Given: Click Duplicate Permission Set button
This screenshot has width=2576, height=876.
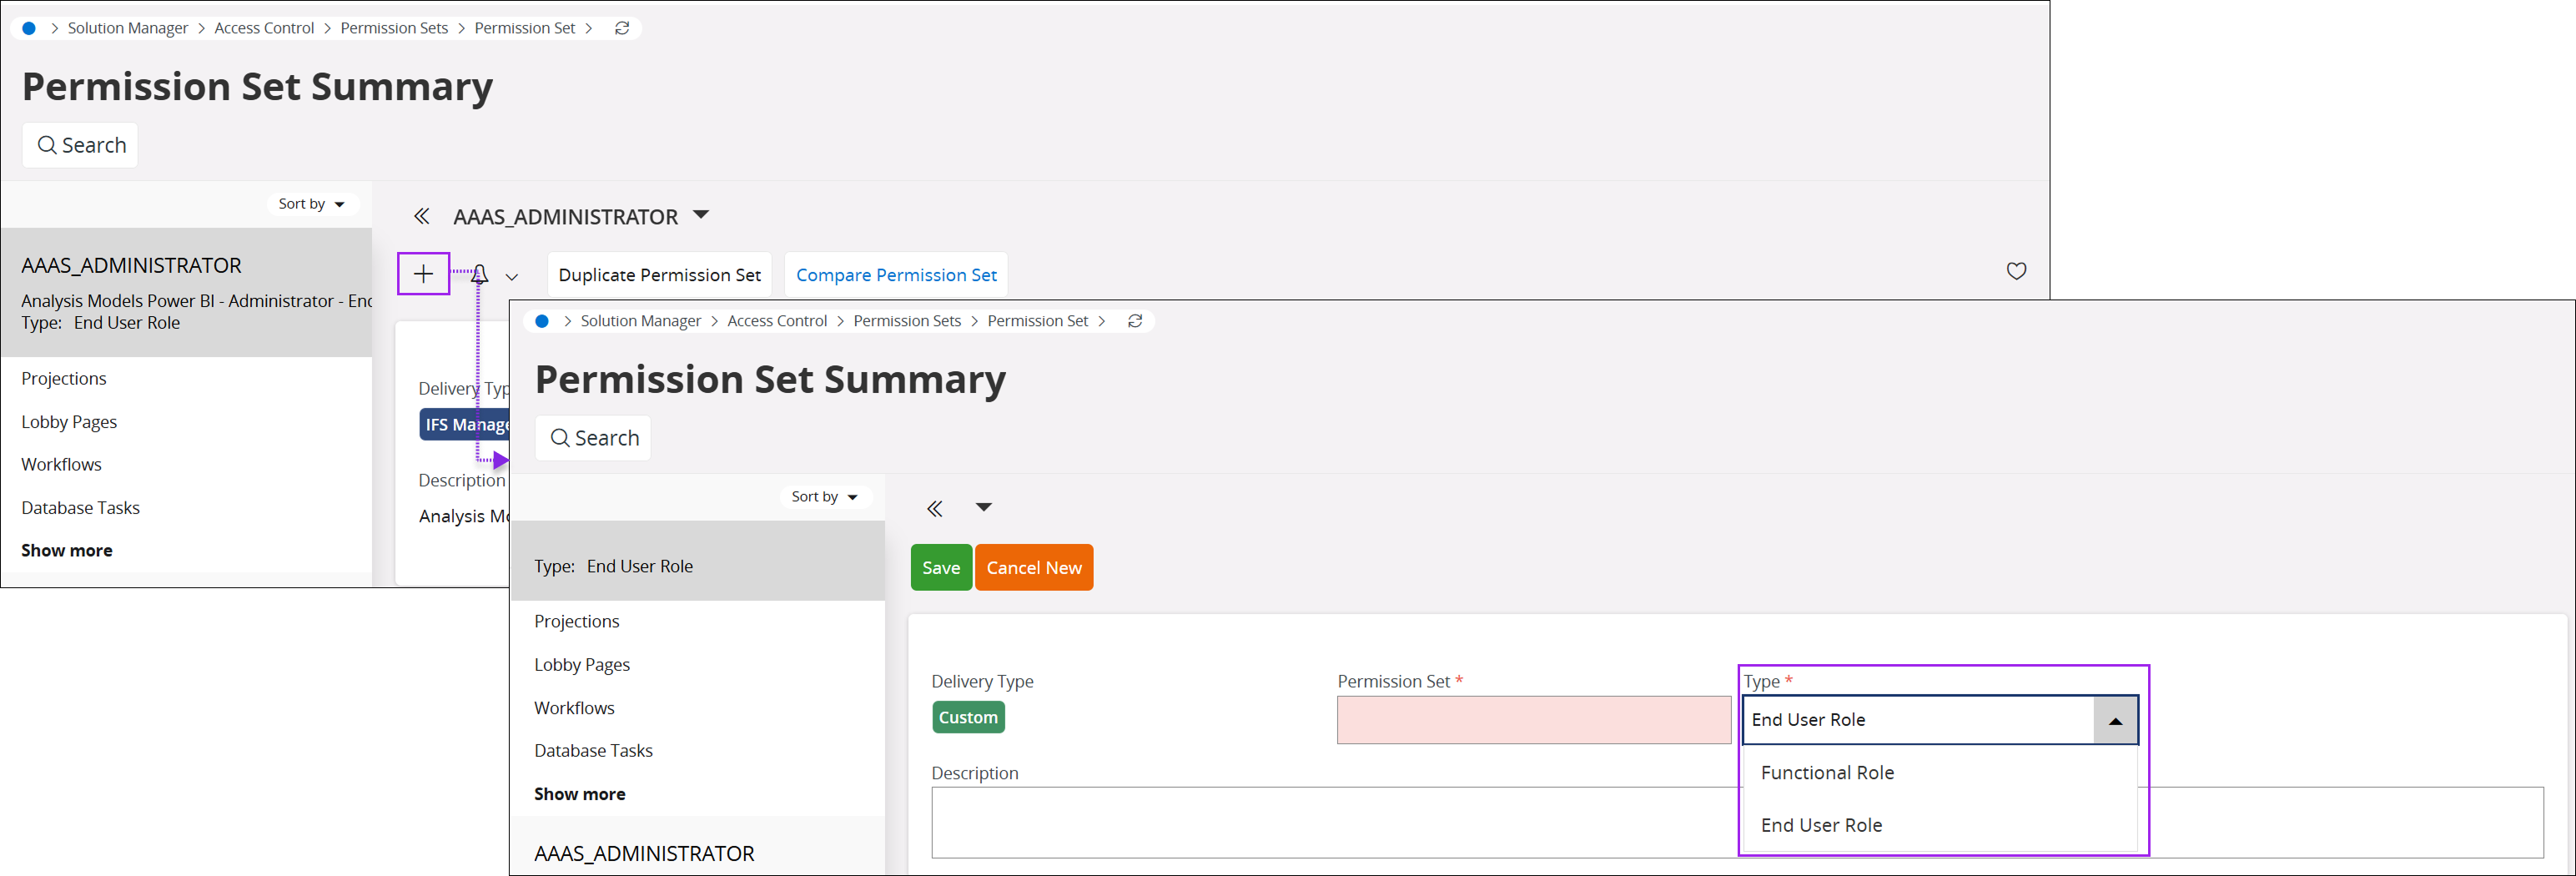Looking at the screenshot, I should (659, 275).
